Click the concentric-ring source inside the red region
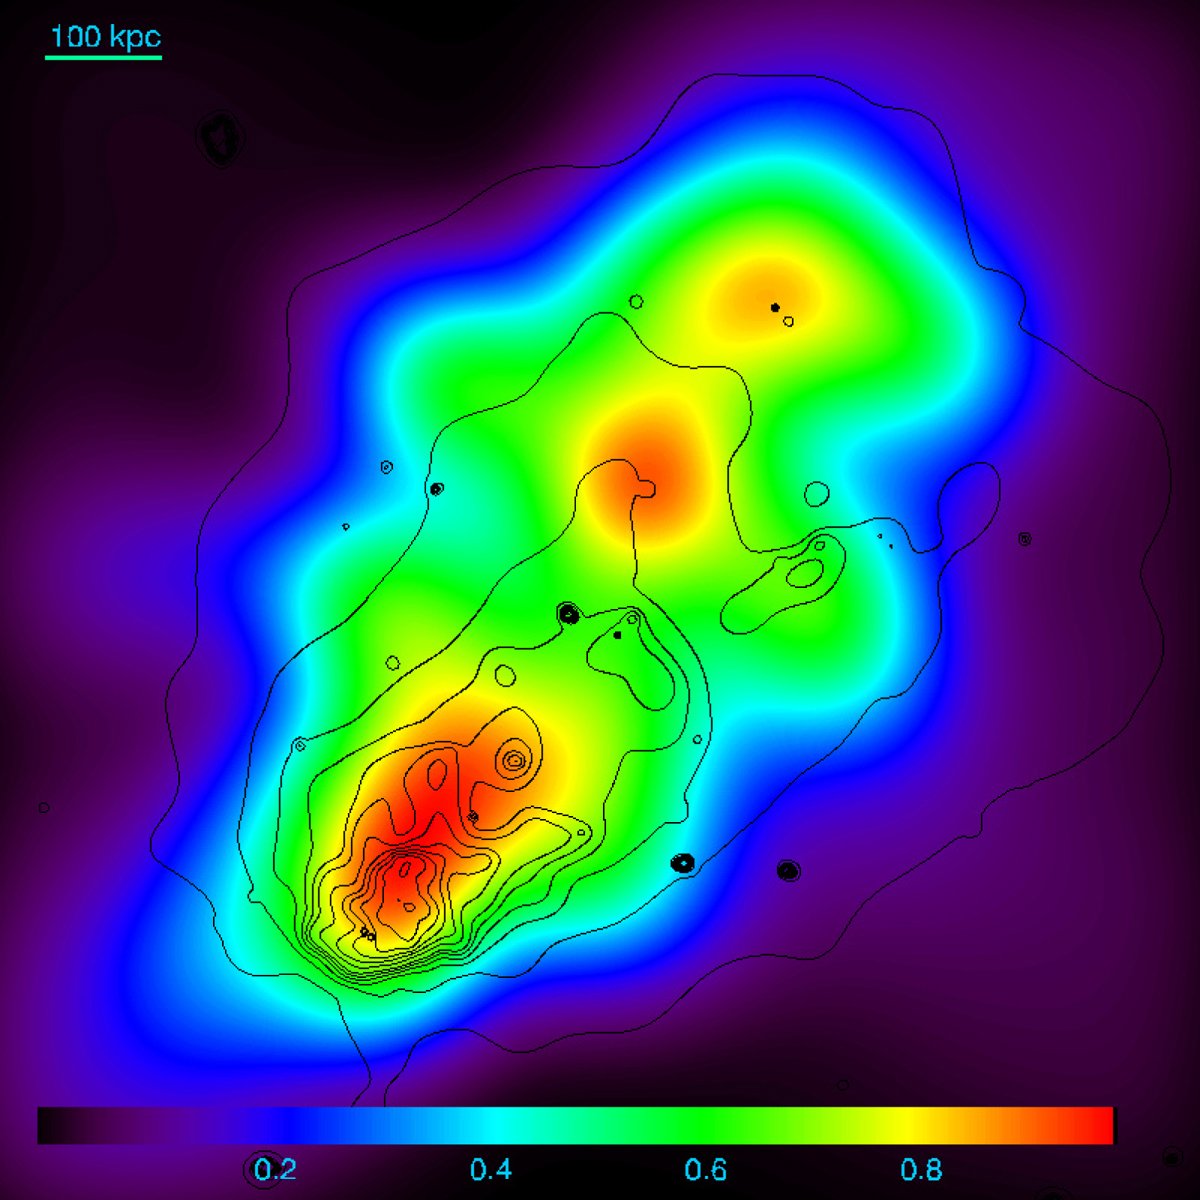 (514, 761)
